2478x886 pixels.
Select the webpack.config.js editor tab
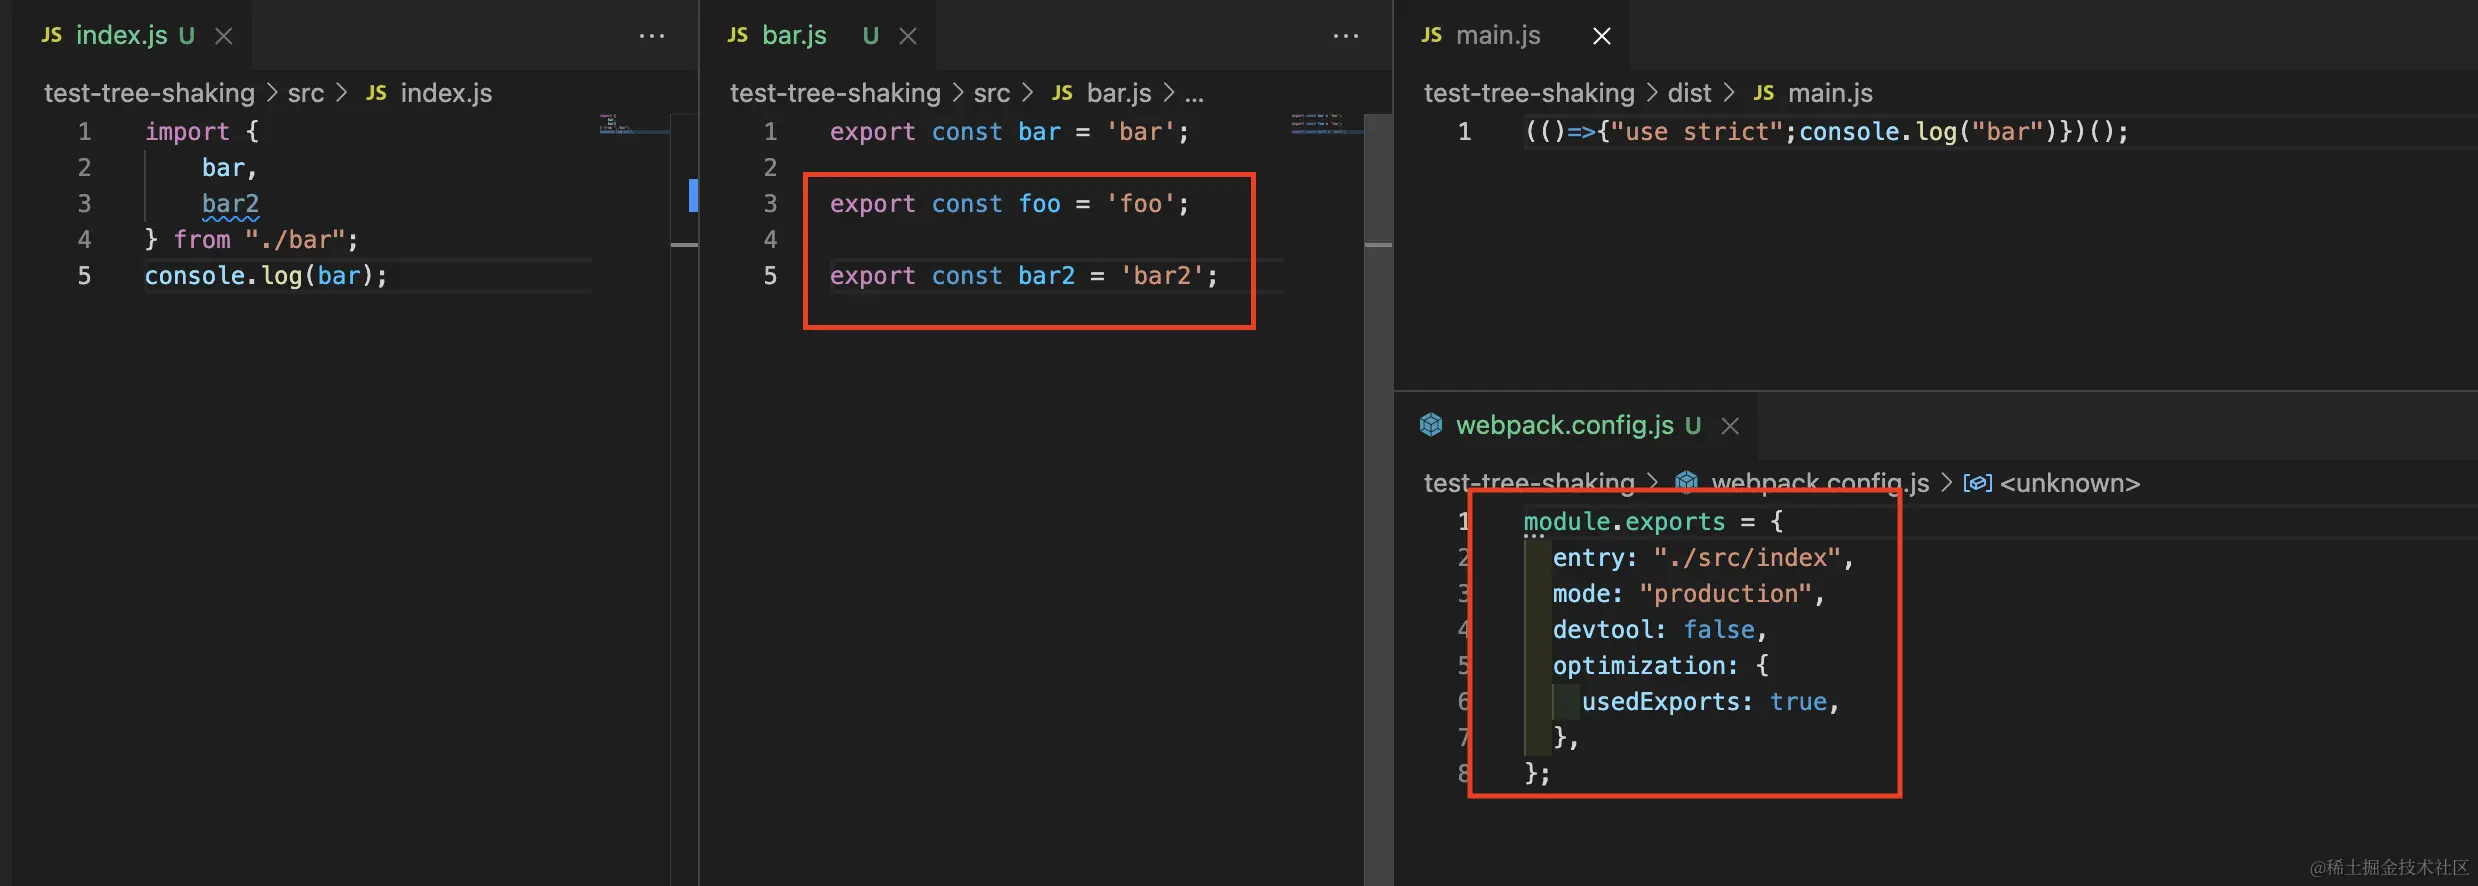tap(1577, 425)
